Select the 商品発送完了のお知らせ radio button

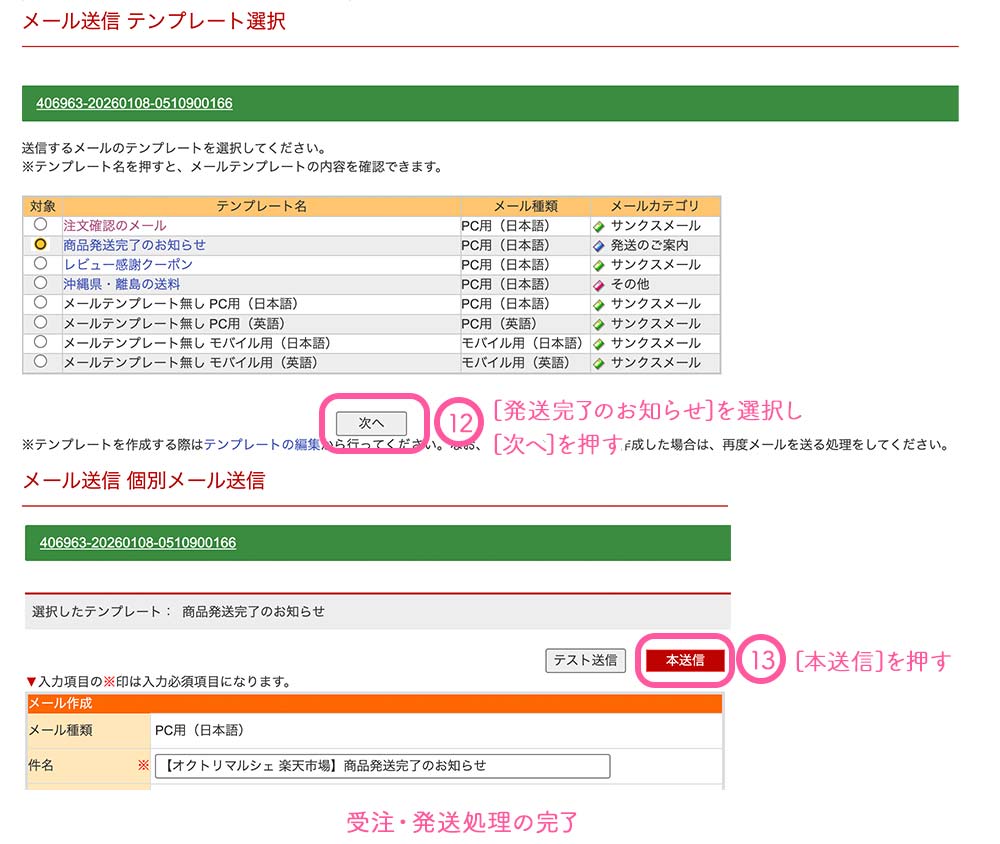pos(41,244)
